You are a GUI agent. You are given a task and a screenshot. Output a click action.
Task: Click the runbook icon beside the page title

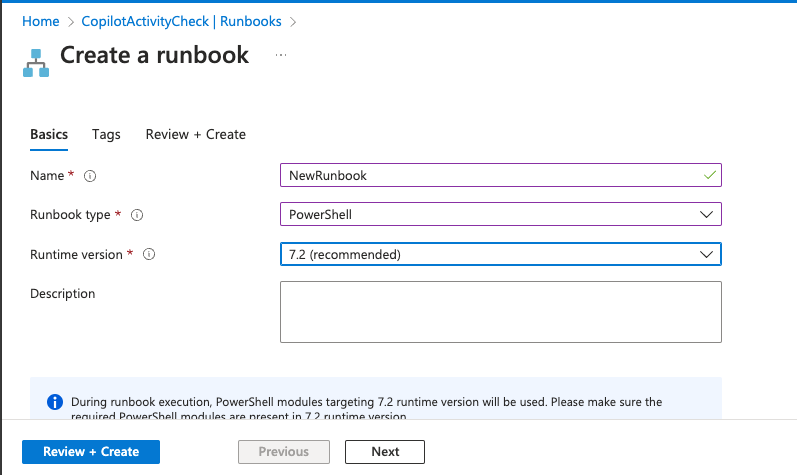tap(36, 62)
